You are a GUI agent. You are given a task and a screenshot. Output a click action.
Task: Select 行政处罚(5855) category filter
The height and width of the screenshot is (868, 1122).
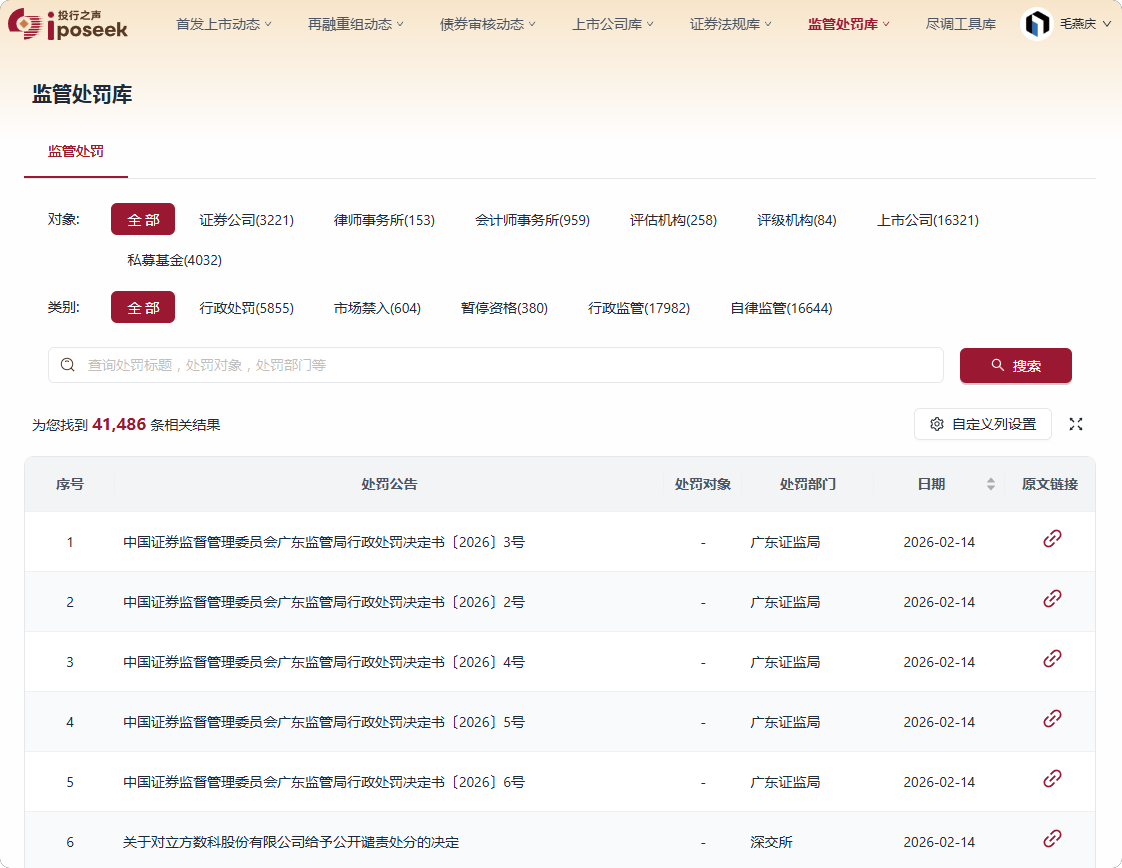pyautogui.click(x=246, y=308)
